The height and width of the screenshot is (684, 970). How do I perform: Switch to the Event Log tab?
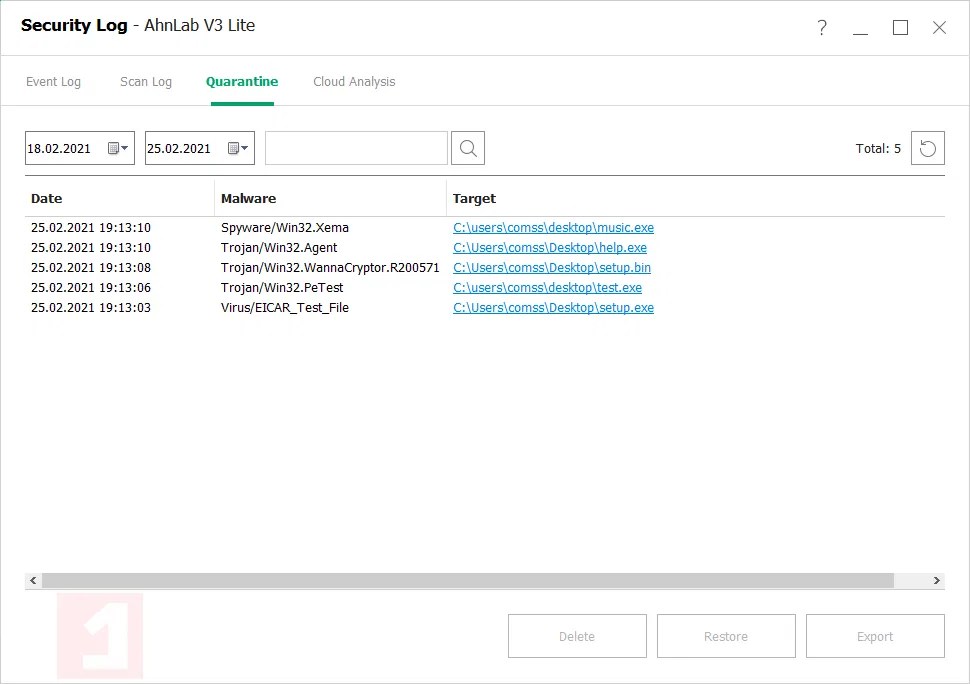click(55, 81)
